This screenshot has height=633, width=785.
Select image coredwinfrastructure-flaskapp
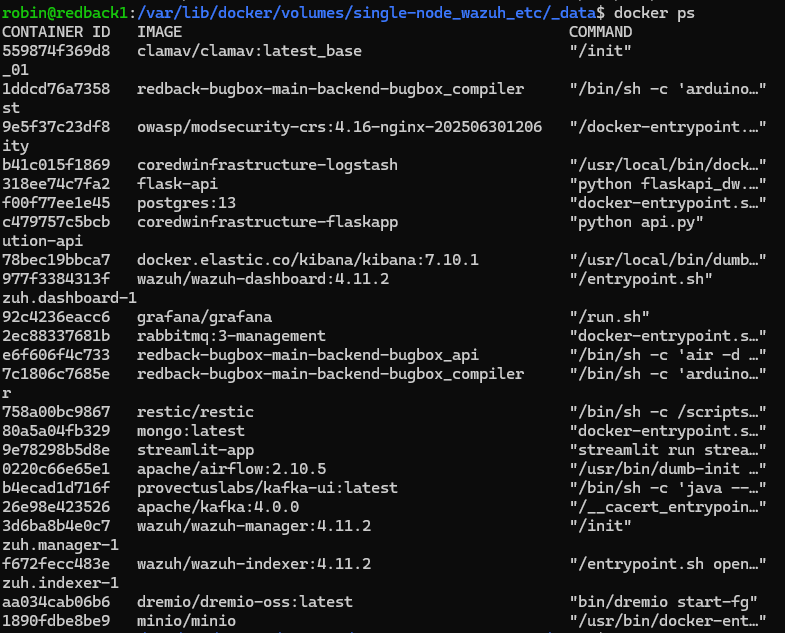click(267, 222)
